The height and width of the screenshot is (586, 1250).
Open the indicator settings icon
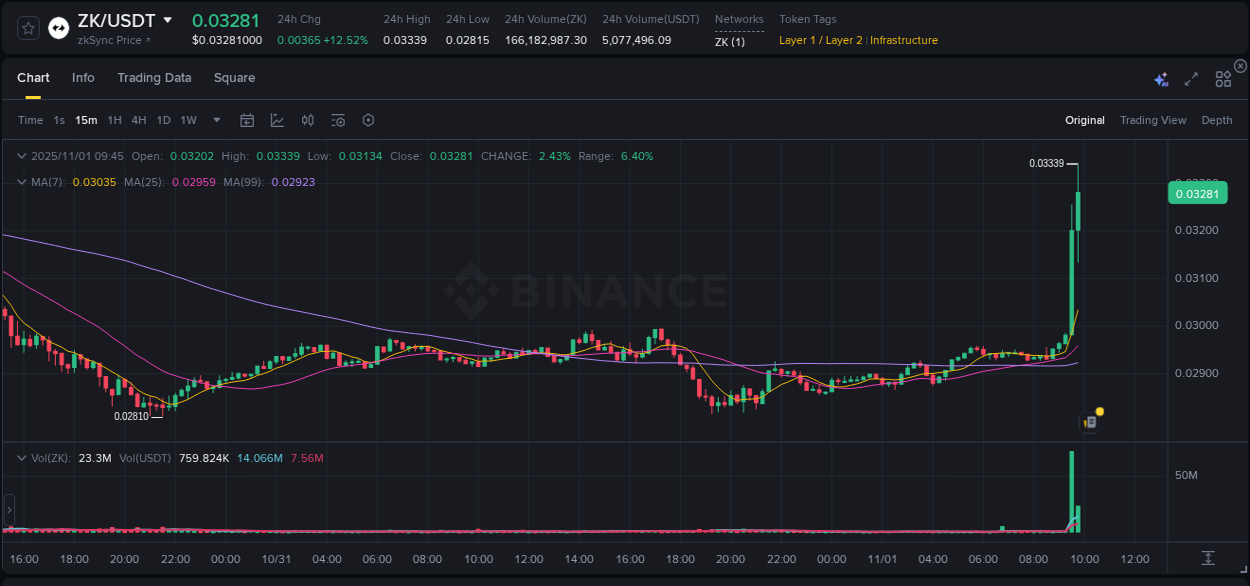tap(338, 120)
